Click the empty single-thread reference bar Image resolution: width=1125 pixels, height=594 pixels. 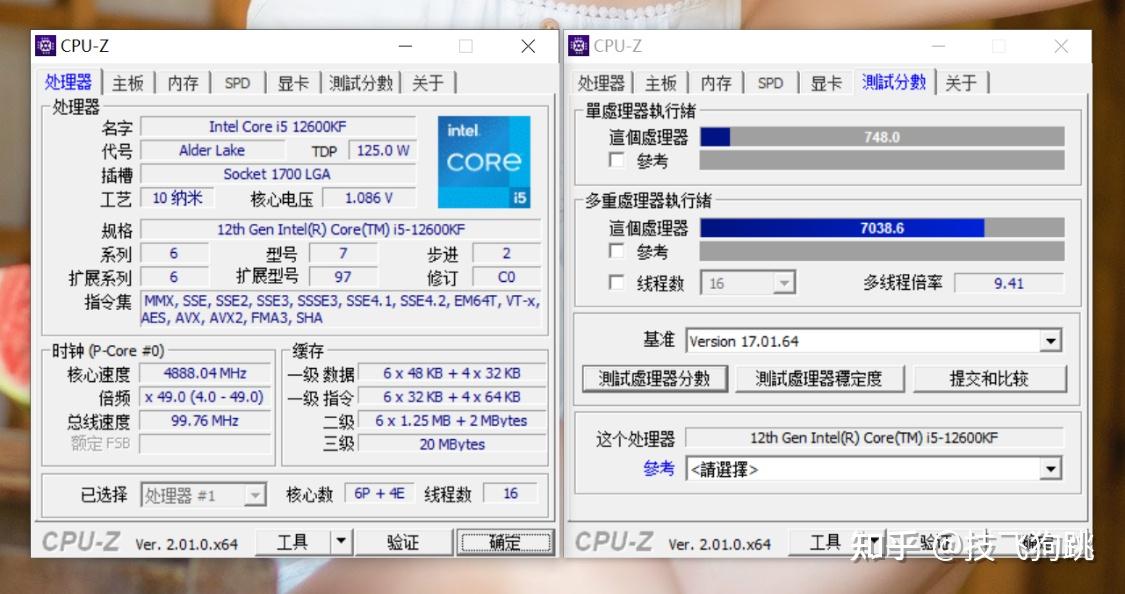[x=882, y=160]
